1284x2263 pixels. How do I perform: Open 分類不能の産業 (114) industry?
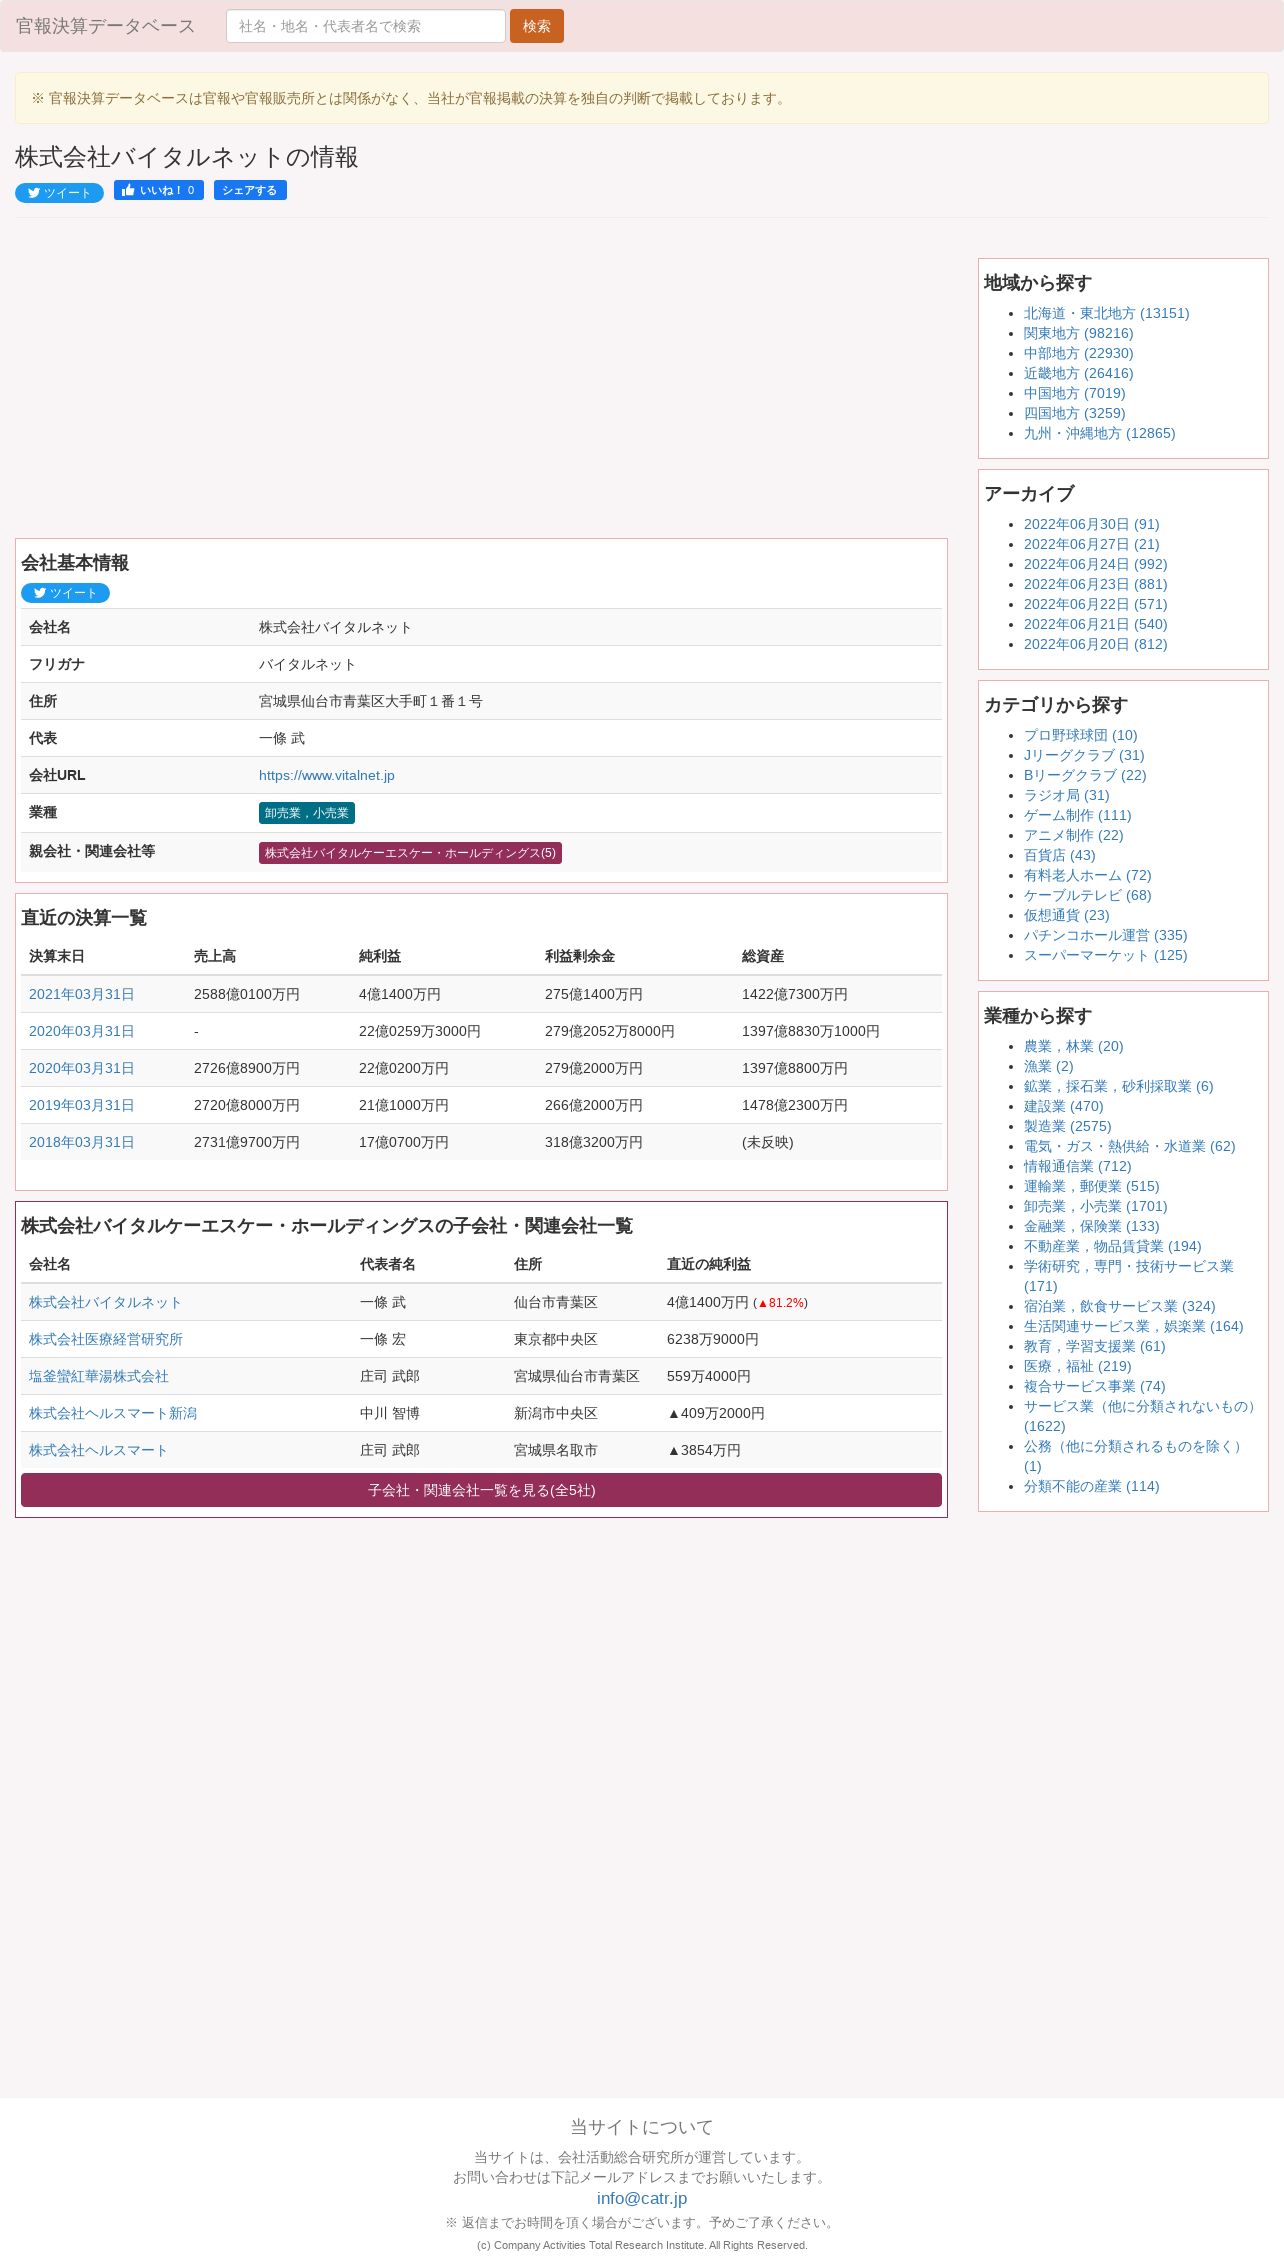coord(1091,1486)
